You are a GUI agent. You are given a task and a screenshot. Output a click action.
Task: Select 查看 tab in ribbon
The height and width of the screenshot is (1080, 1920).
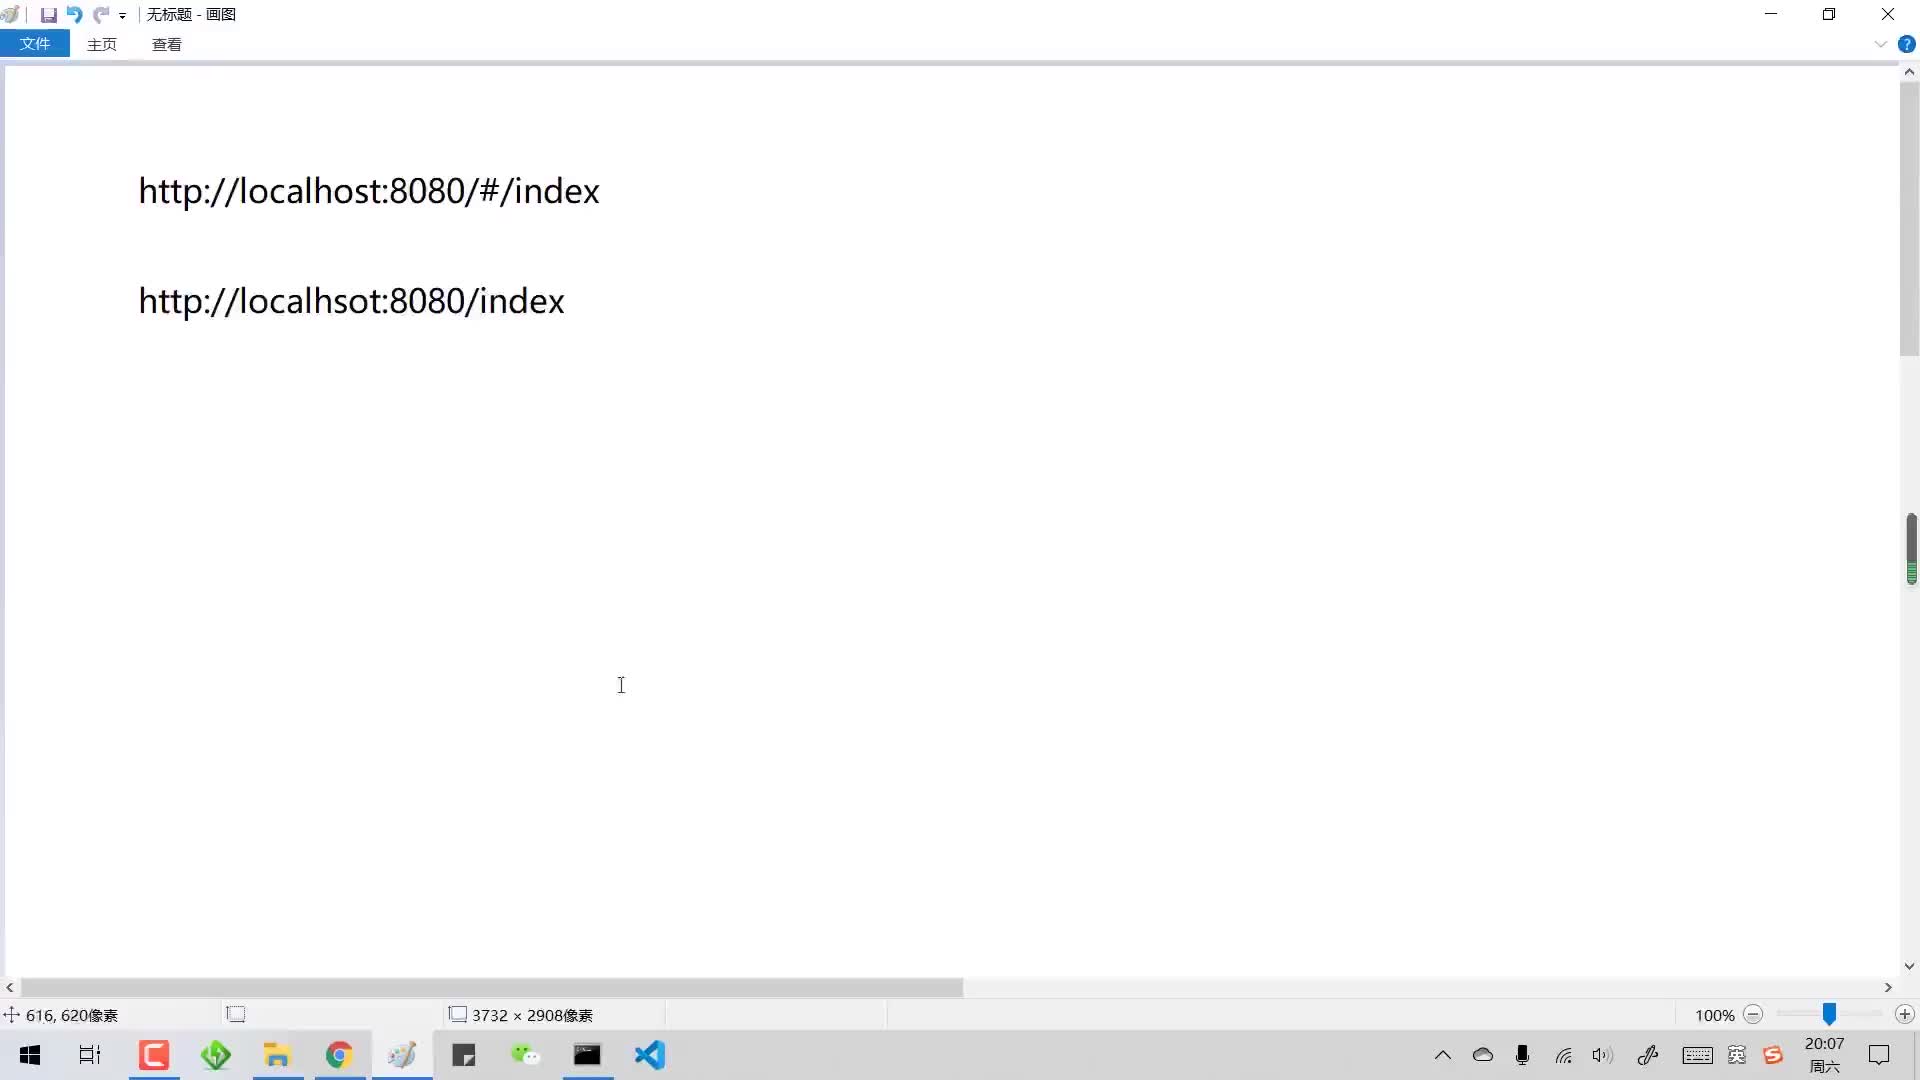166,44
